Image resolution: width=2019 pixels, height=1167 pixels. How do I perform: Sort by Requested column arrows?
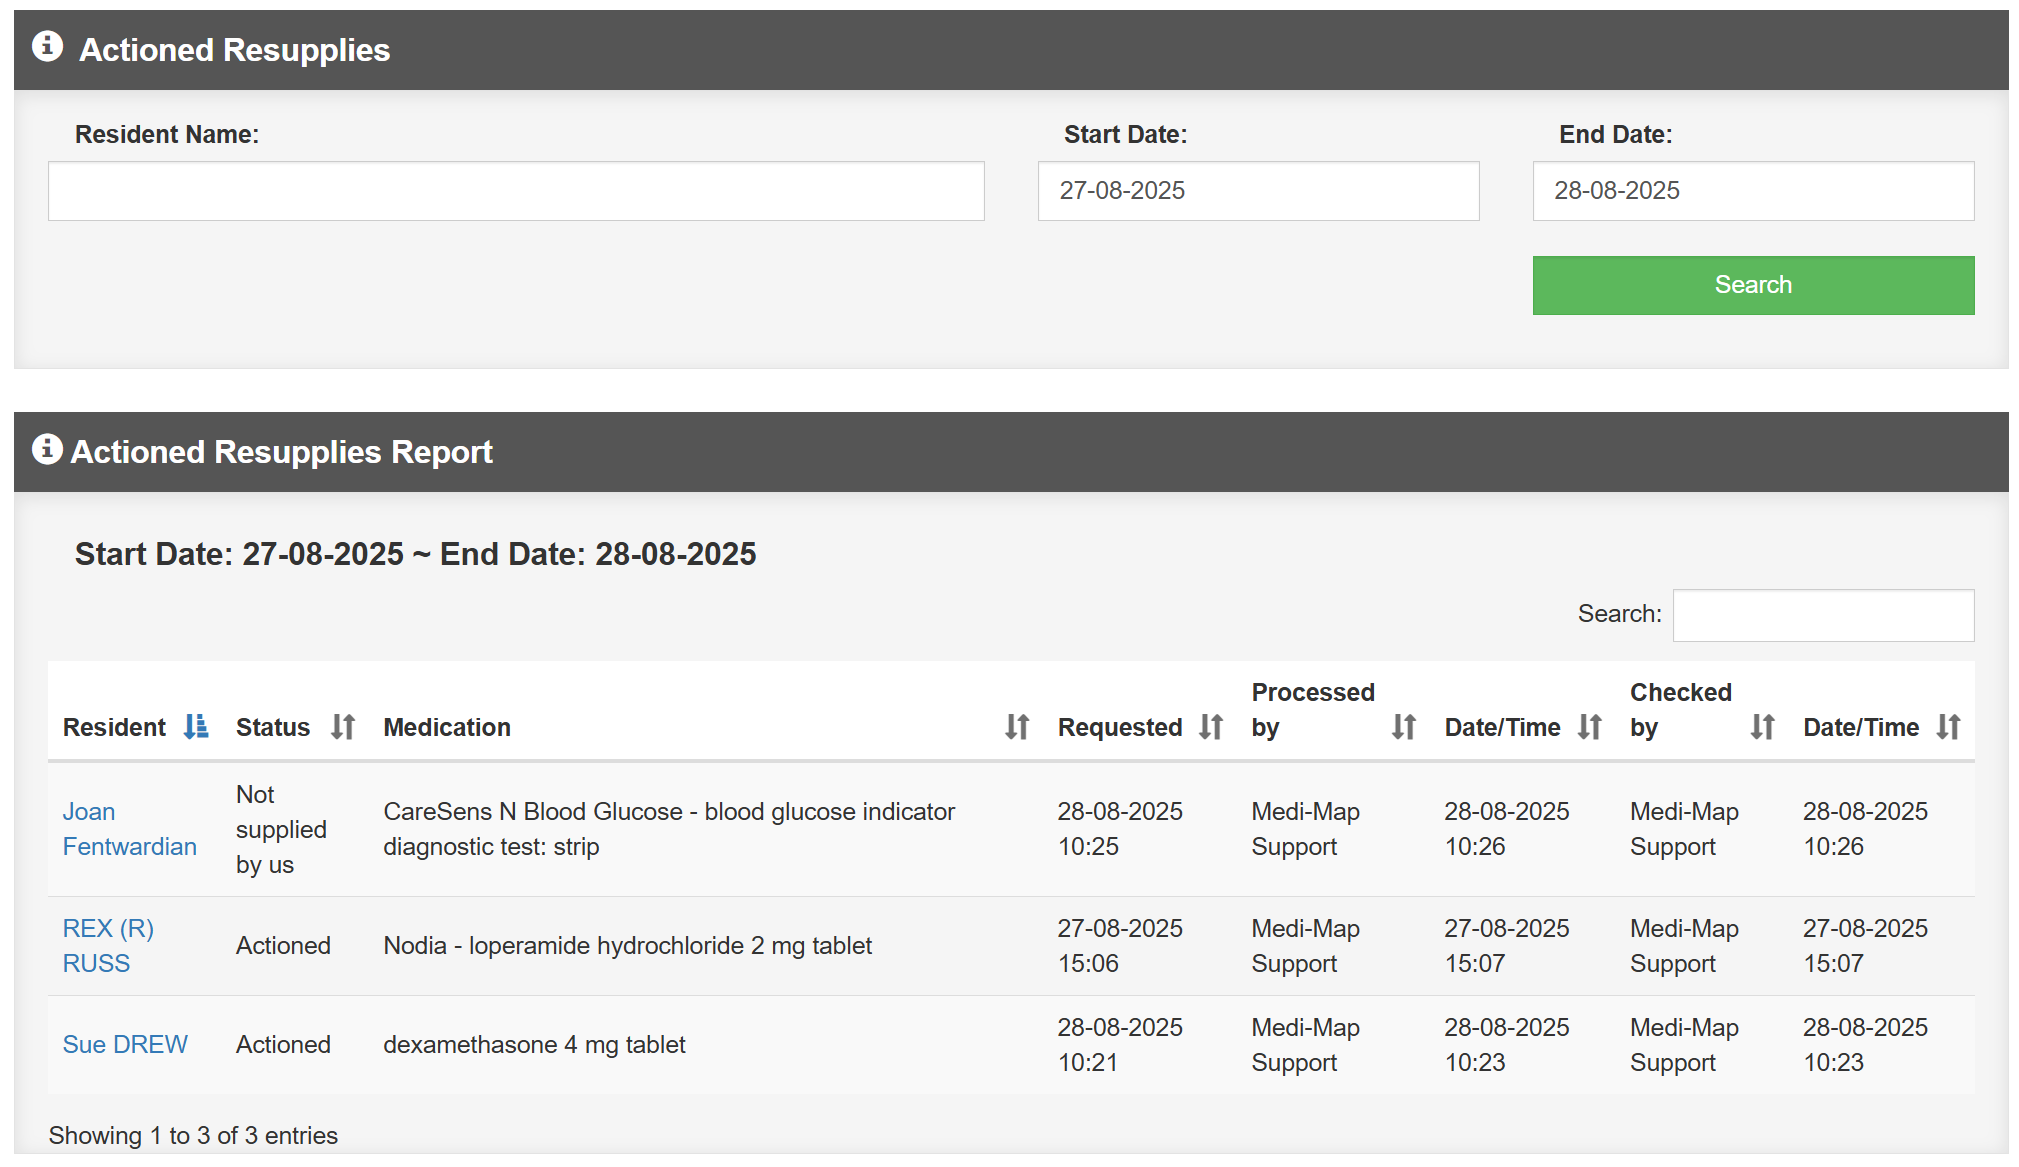tap(1211, 727)
